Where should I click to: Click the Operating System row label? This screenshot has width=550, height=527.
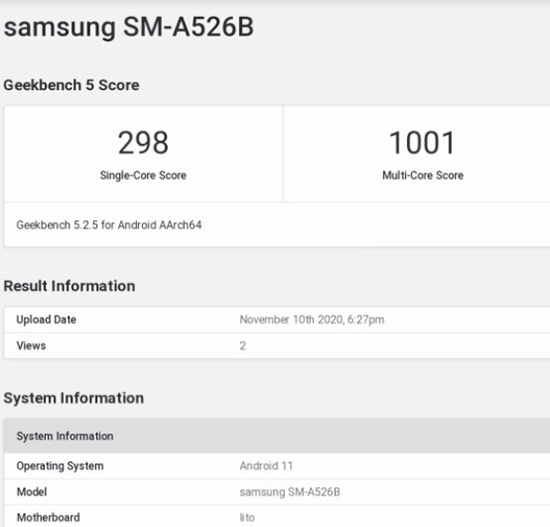click(x=60, y=466)
